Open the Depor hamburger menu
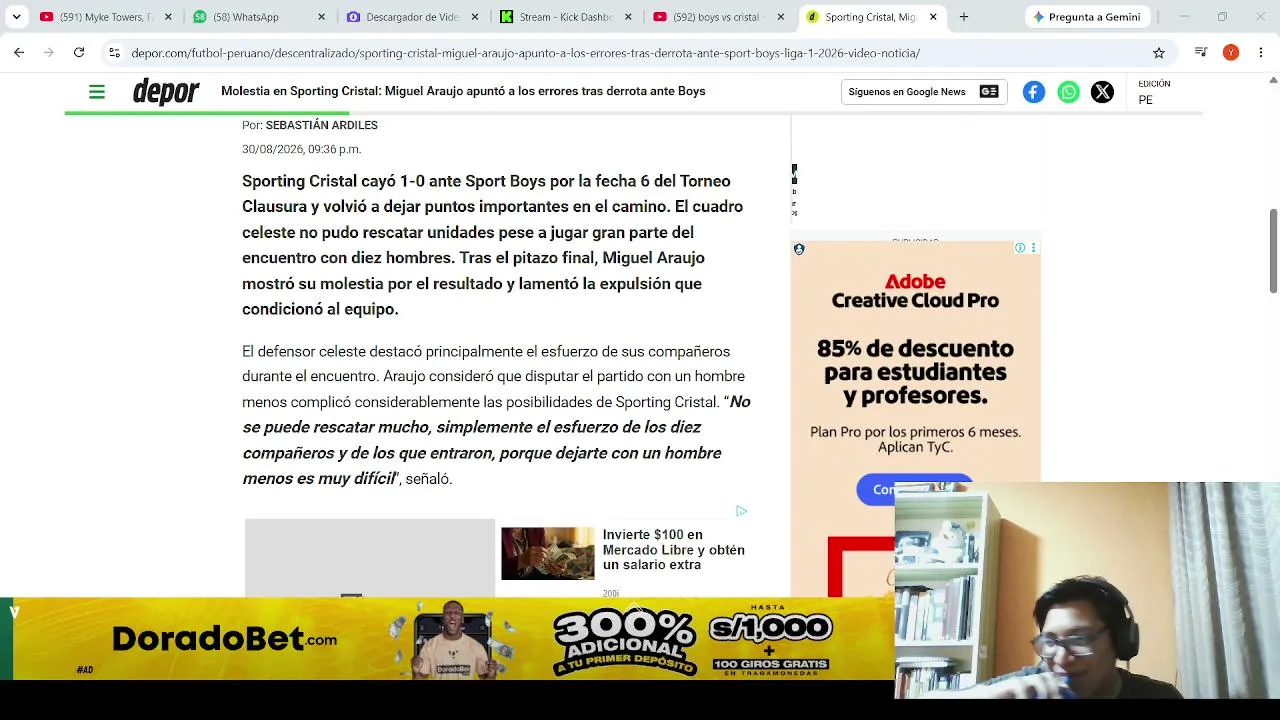 pos(97,92)
